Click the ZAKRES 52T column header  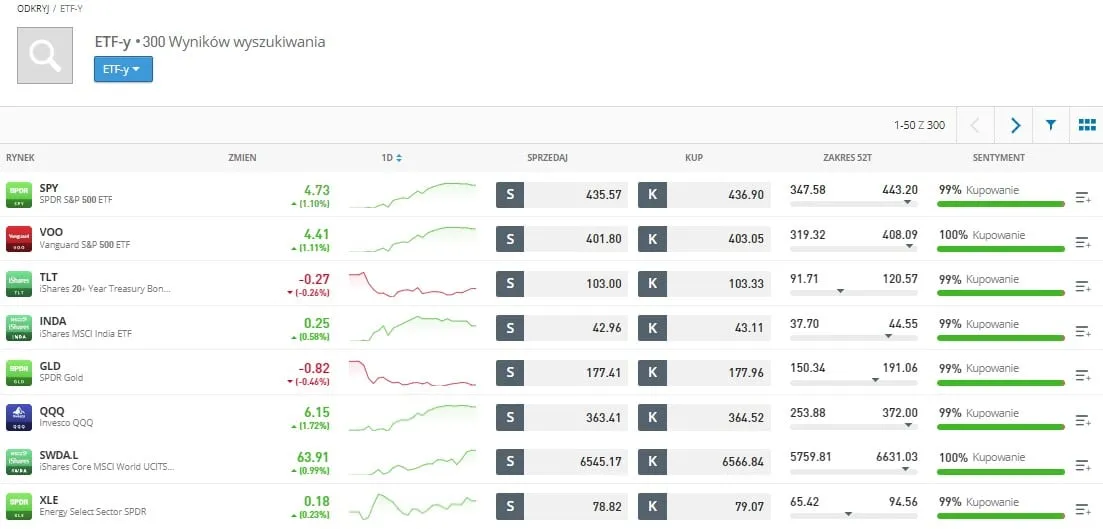(848, 158)
